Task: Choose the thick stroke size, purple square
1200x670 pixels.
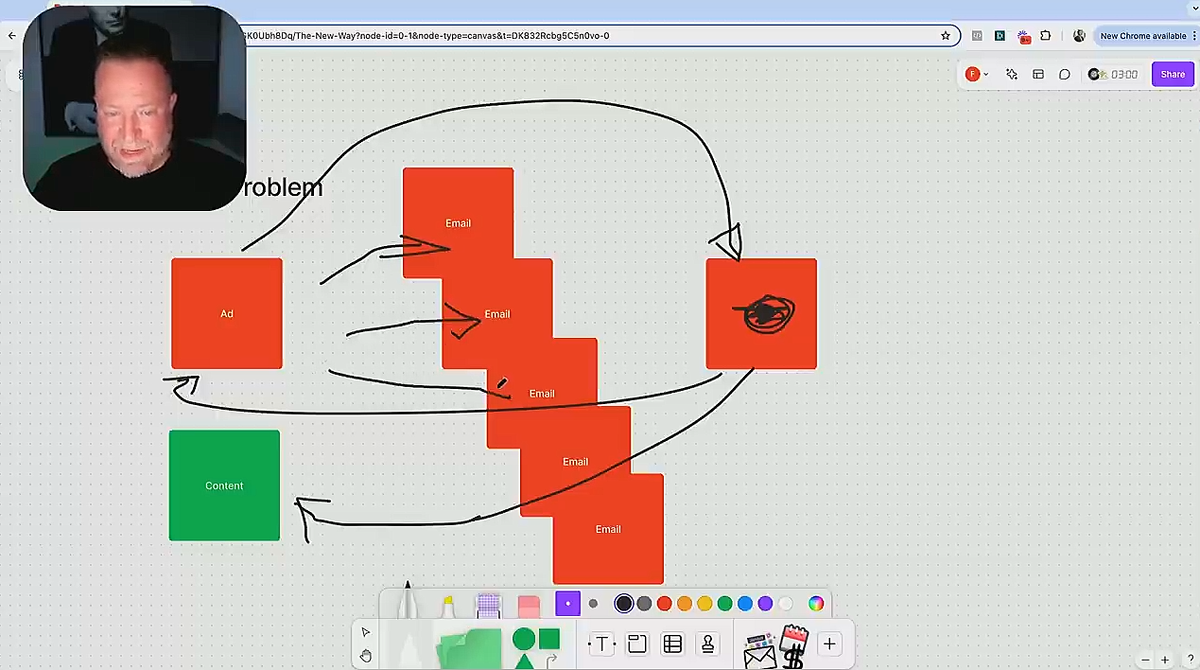Action: [568, 603]
